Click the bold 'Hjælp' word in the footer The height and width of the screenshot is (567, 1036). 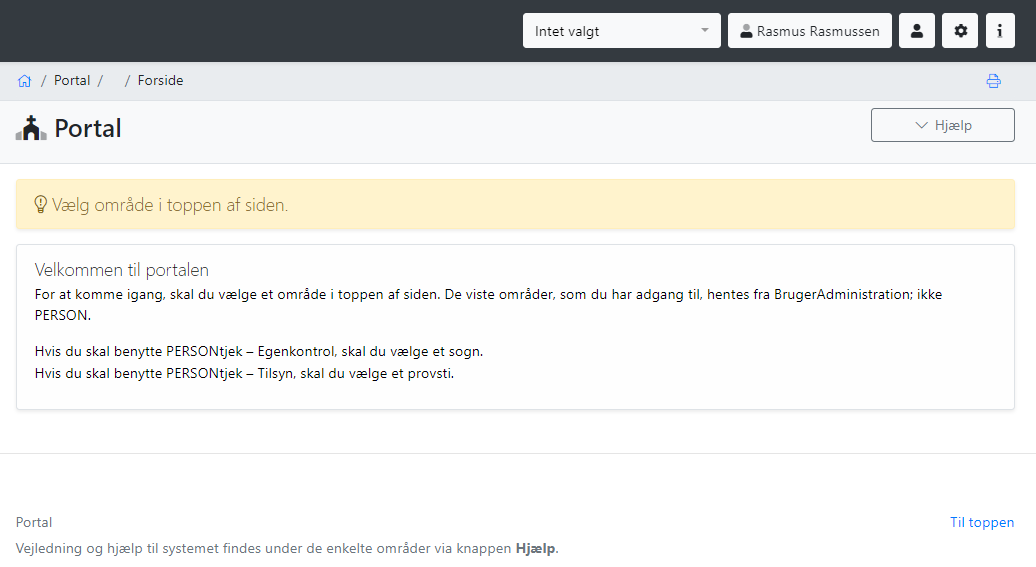536,548
